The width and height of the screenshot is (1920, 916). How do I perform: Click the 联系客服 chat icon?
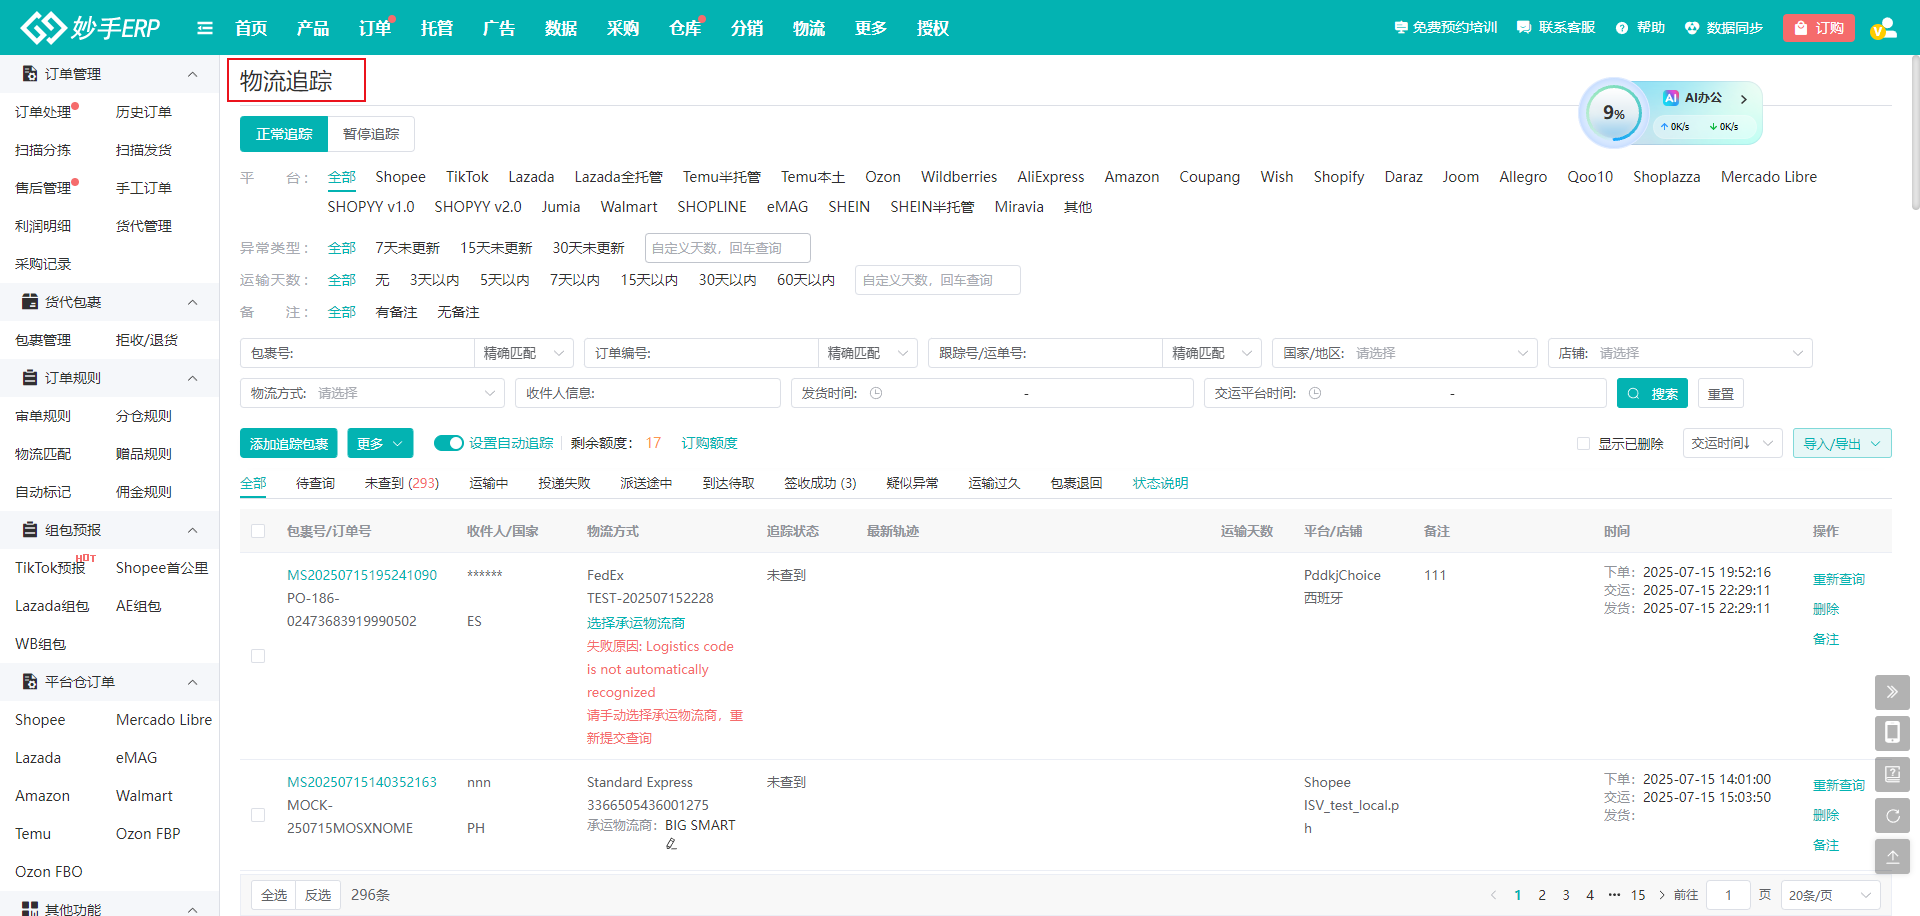coord(1524,28)
